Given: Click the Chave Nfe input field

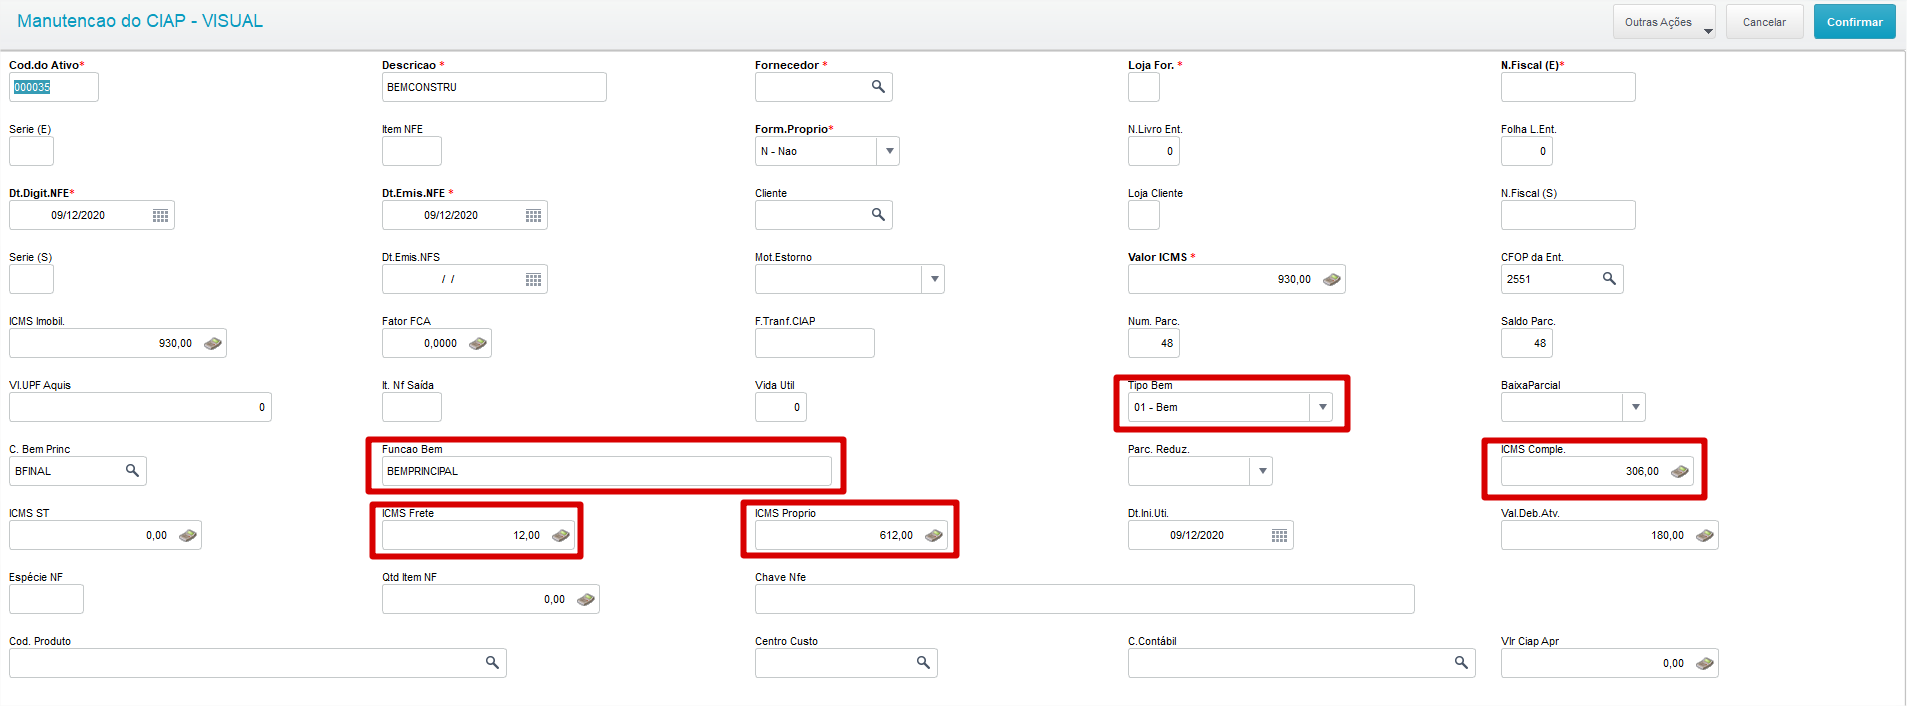Looking at the screenshot, I should (1084, 599).
